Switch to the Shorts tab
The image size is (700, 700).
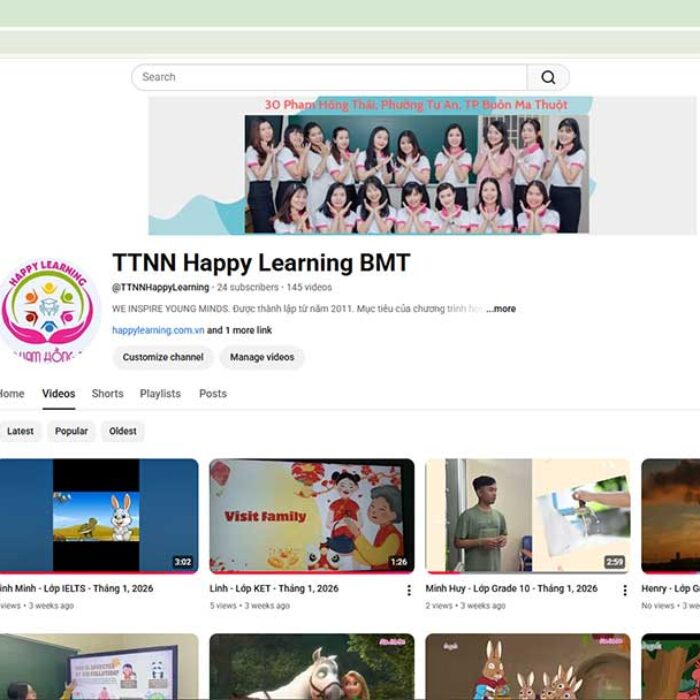coord(107,394)
